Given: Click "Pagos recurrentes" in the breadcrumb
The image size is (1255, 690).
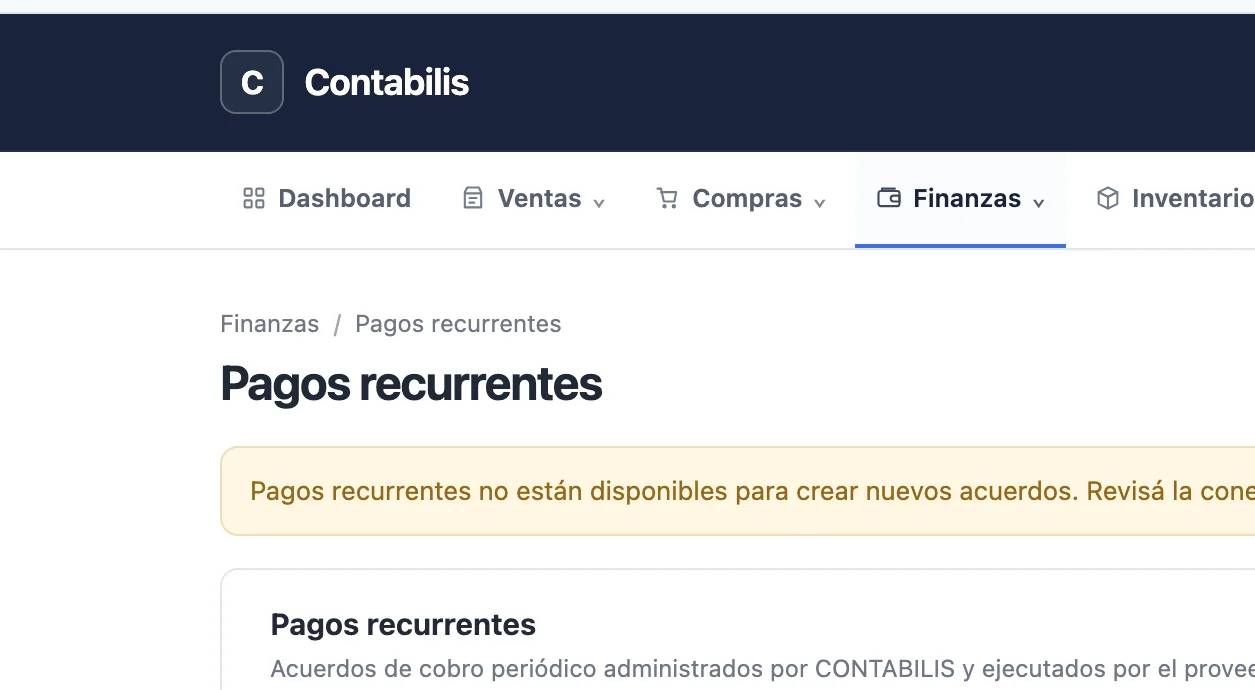Looking at the screenshot, I should [x=458, y=324].
